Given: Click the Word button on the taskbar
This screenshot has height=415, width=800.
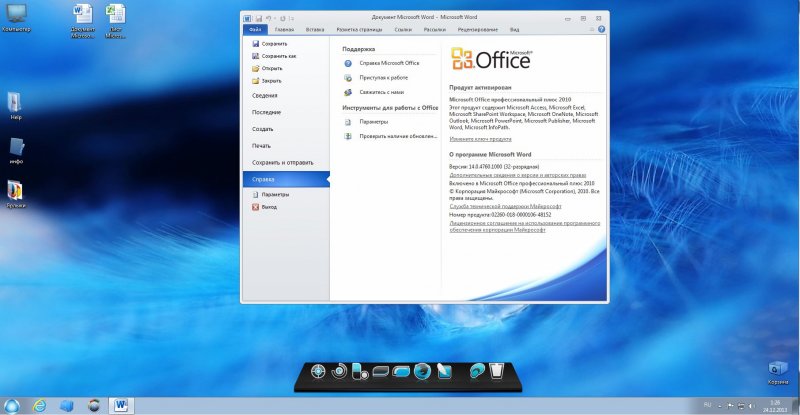Looking at the screenshot, I should [x=121, y=405].
